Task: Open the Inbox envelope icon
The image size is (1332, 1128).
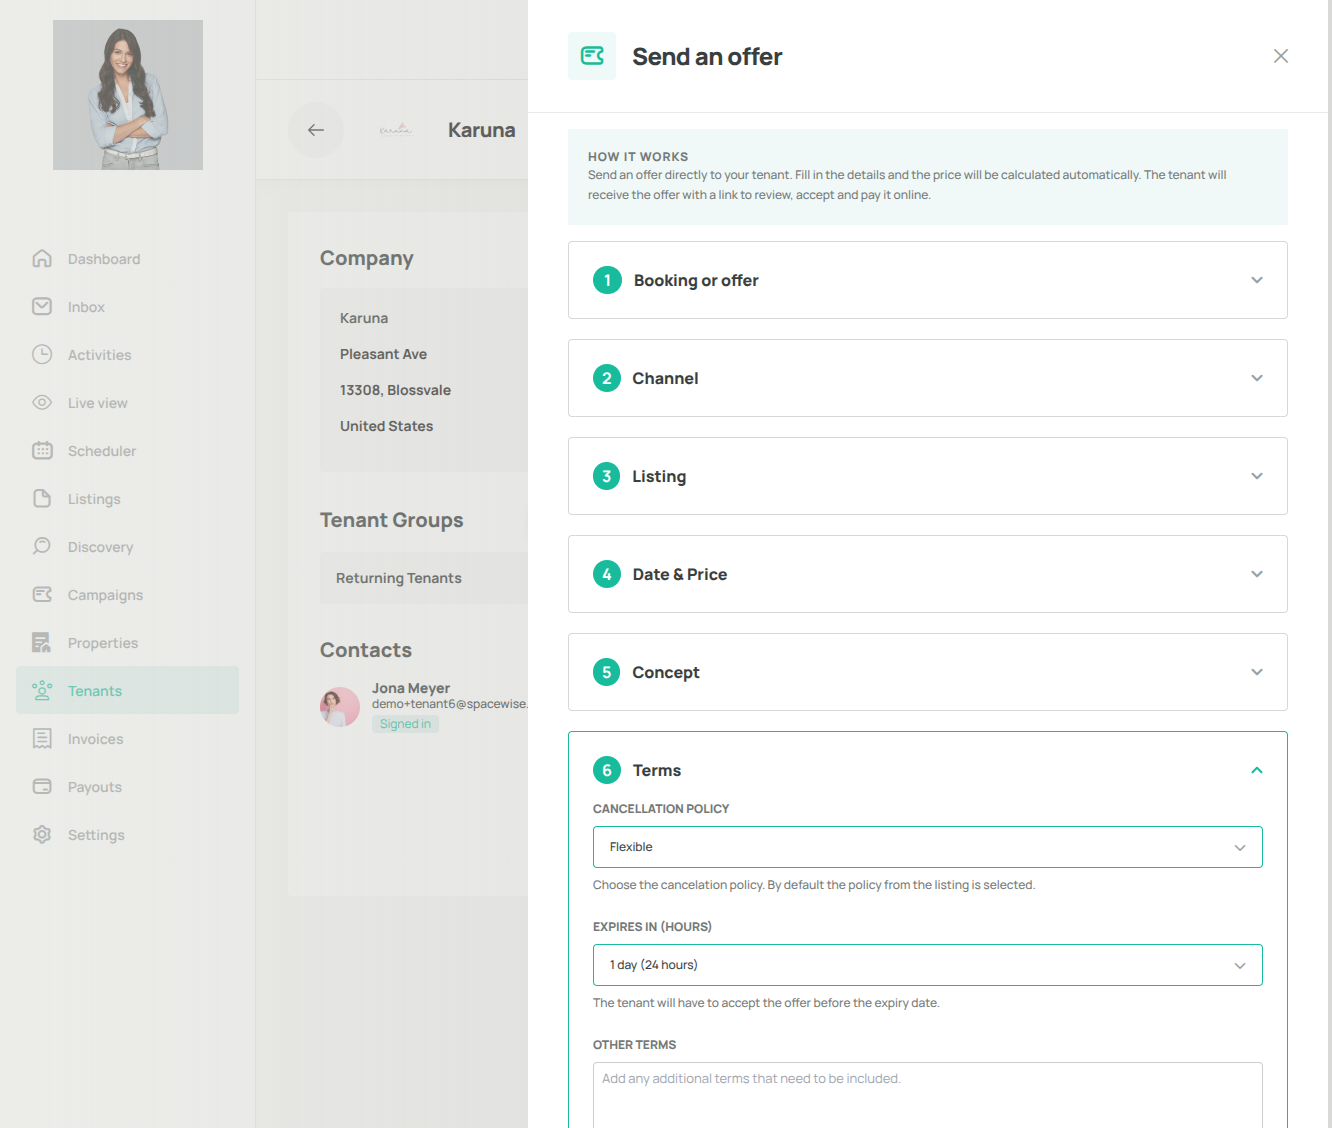Action: click(42, 307)
